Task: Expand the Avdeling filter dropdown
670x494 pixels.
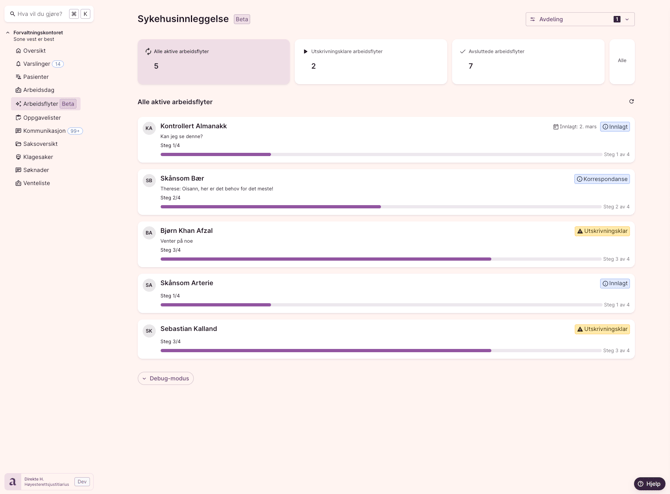Action: (580, 19)
